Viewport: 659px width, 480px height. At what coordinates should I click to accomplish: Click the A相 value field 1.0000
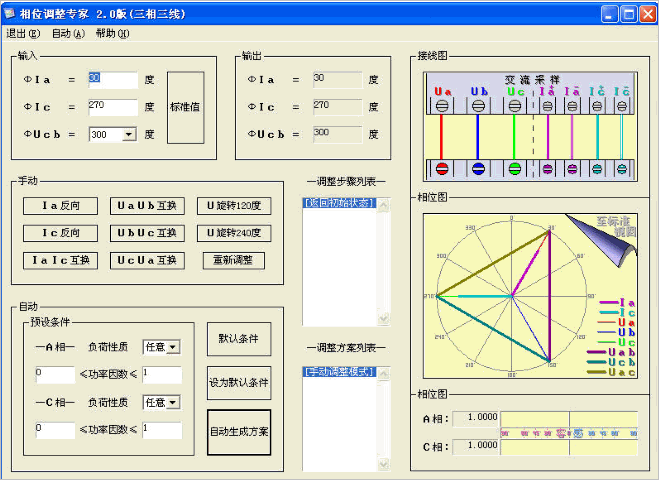click(x=475, y=418)
